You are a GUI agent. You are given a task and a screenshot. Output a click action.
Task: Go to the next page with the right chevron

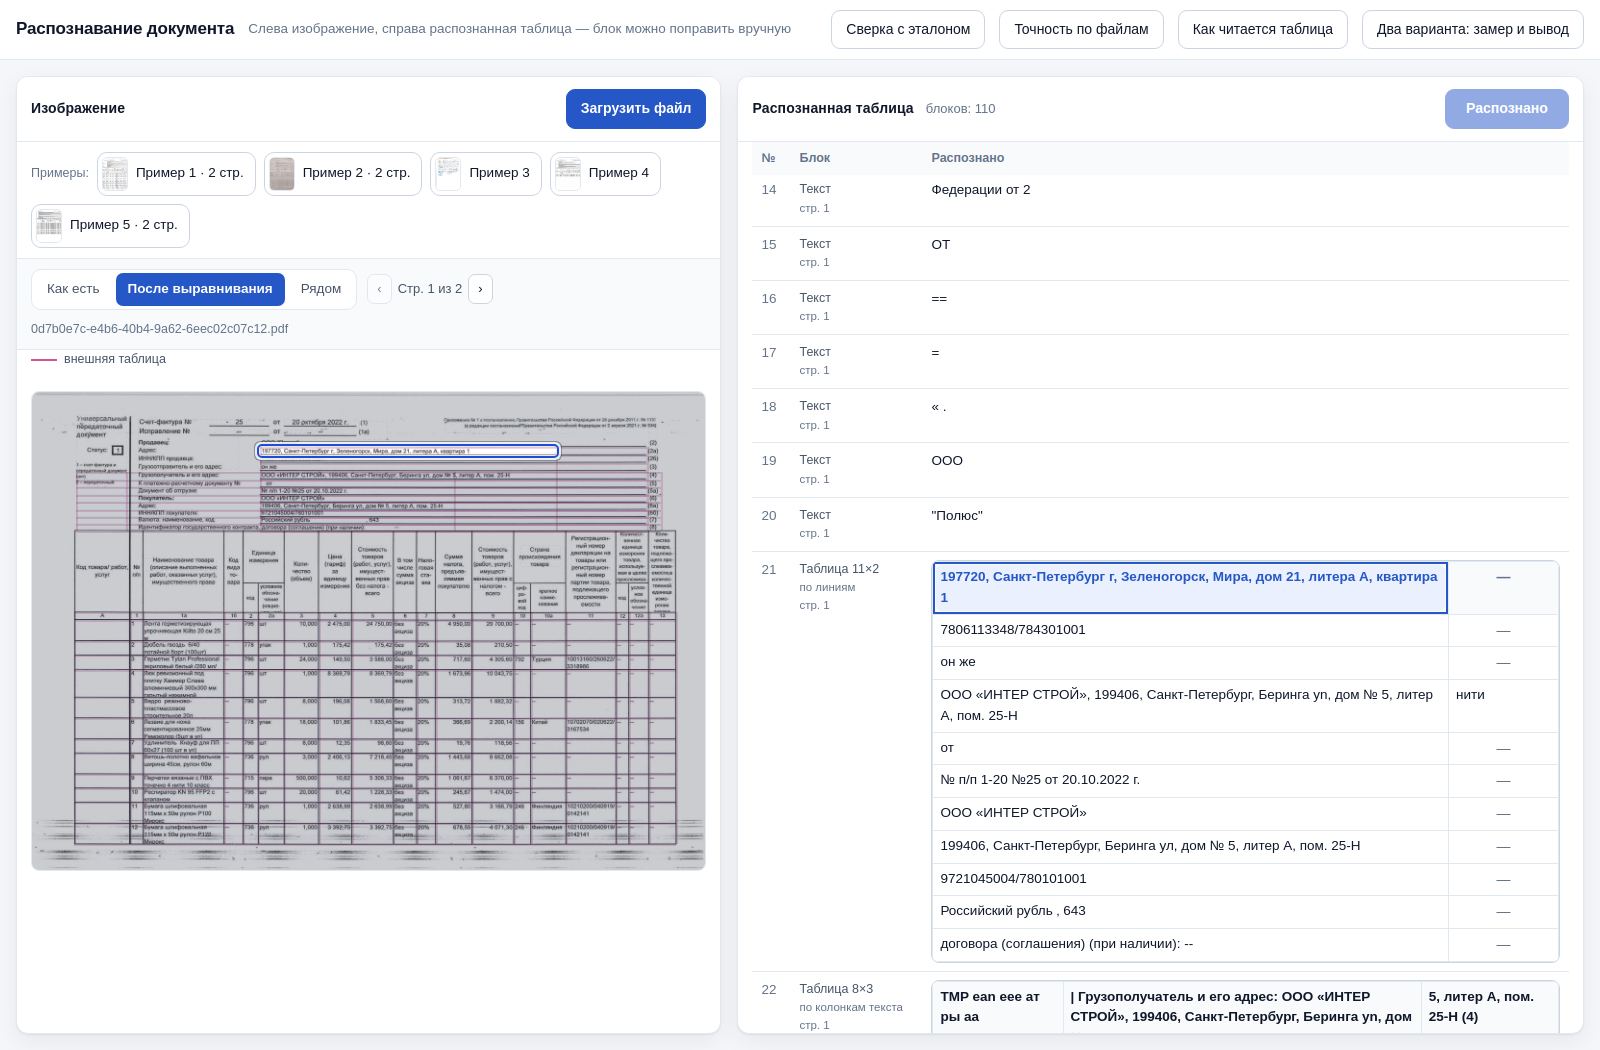pos(480,289)
